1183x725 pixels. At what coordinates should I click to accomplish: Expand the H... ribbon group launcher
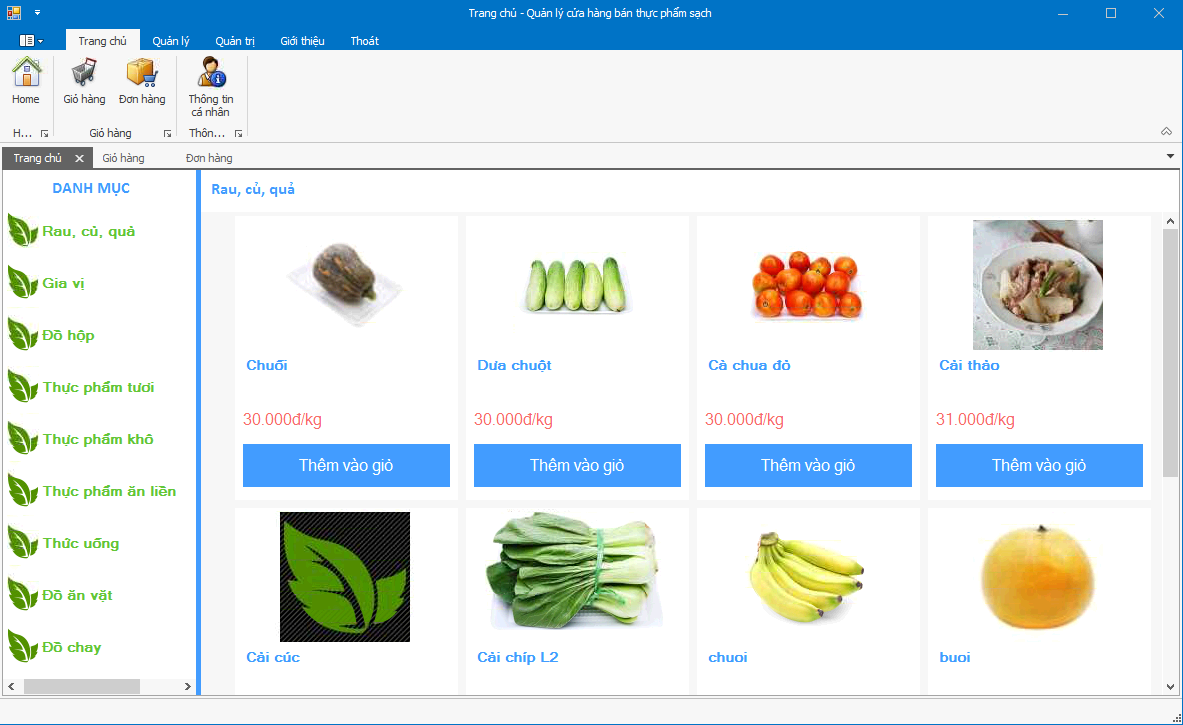click(45, 134)
